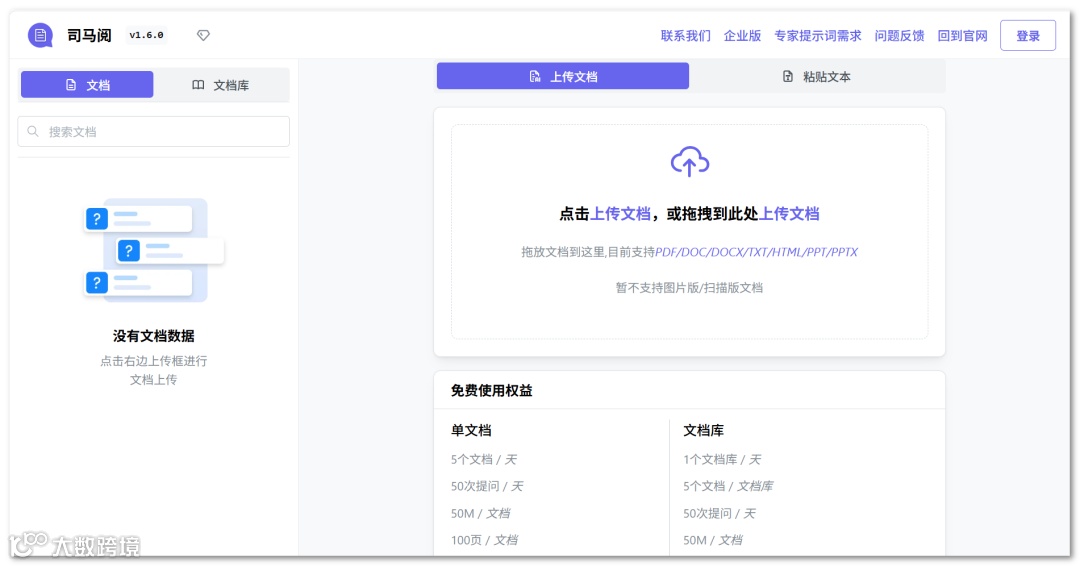Click the 暂不支持图片版/扫描版文档 notice
The width and height of the screenshot is (1080, 566).
point(689,288)
